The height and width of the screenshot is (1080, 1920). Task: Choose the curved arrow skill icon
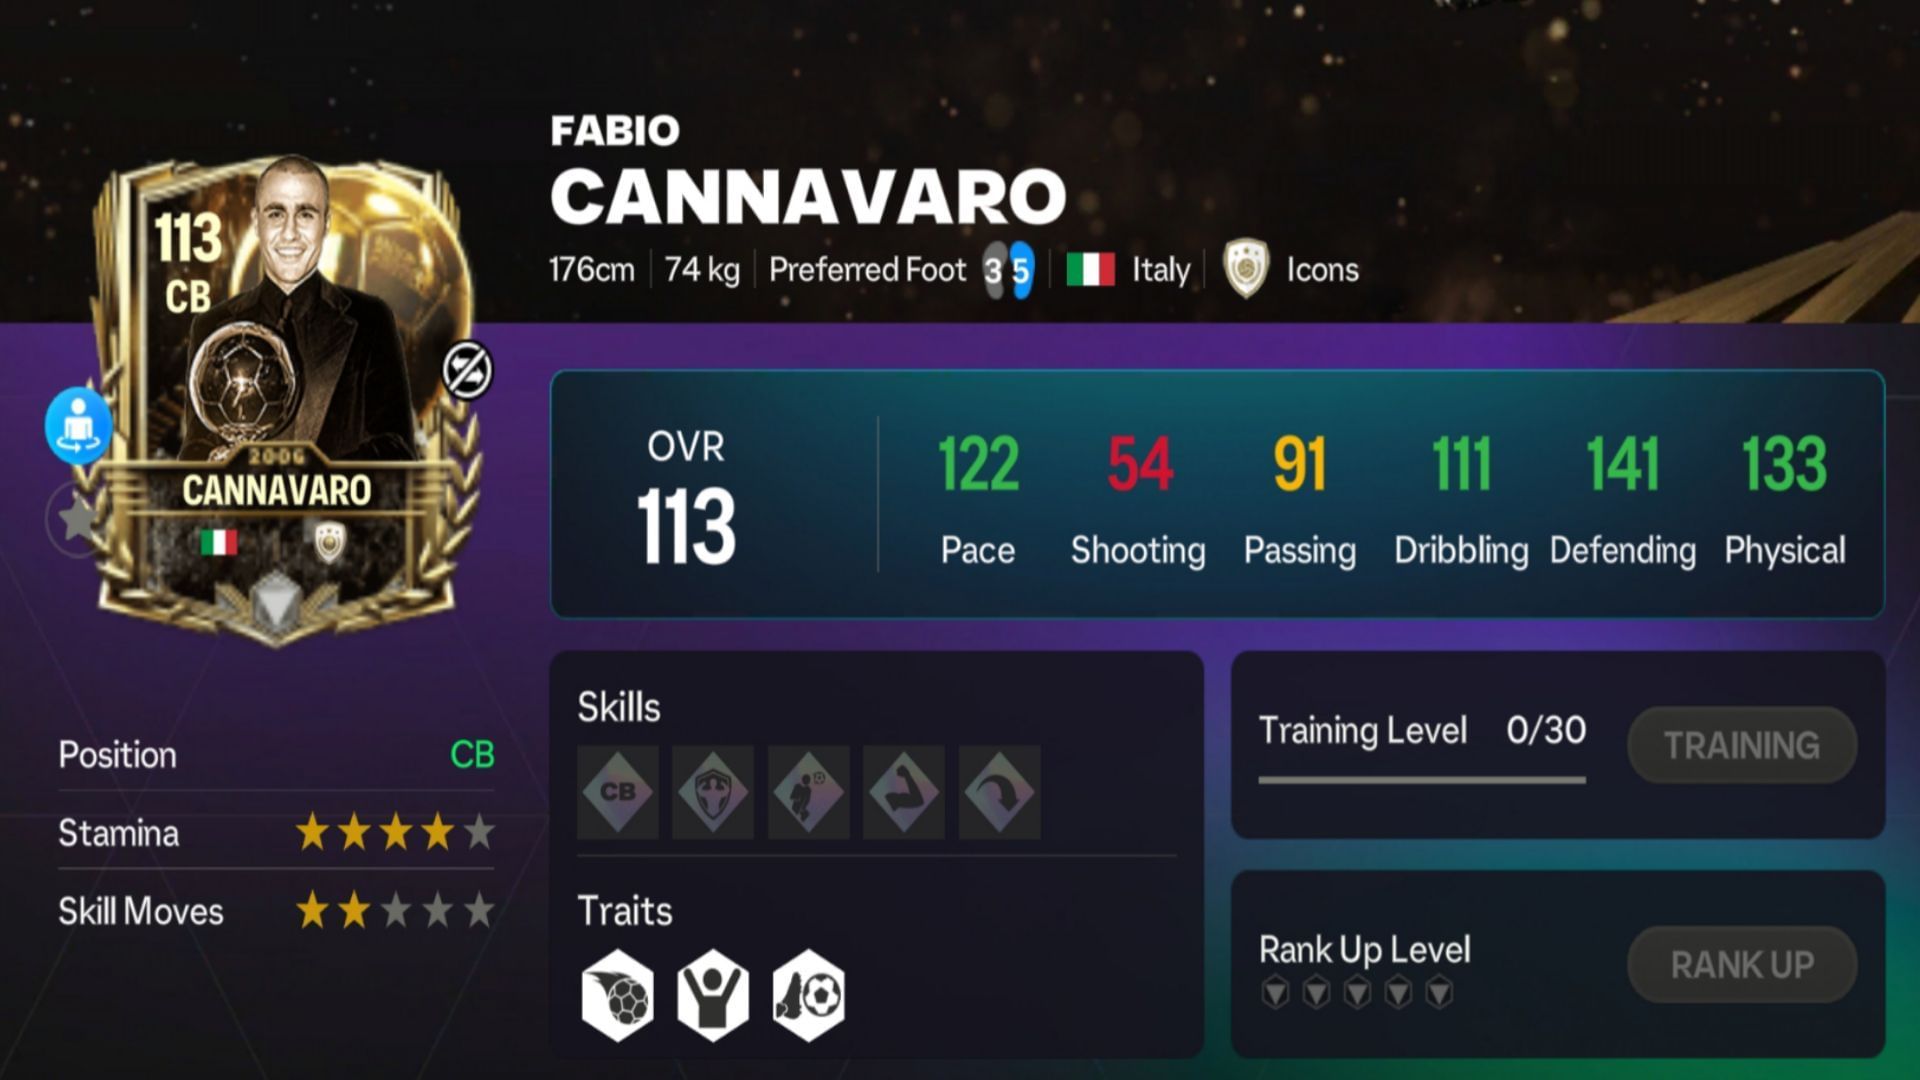(x=999, y=792)
